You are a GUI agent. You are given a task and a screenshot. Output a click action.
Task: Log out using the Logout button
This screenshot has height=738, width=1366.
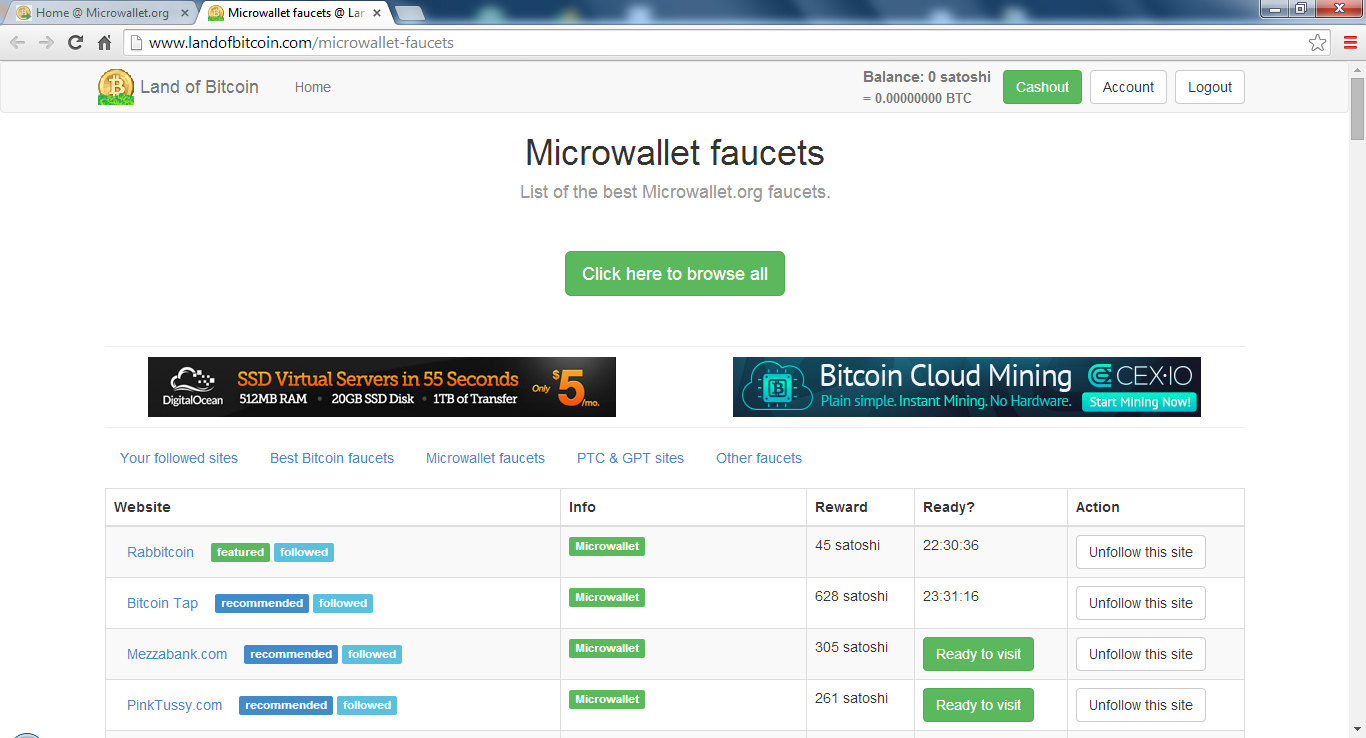[x=1210, y=87]
